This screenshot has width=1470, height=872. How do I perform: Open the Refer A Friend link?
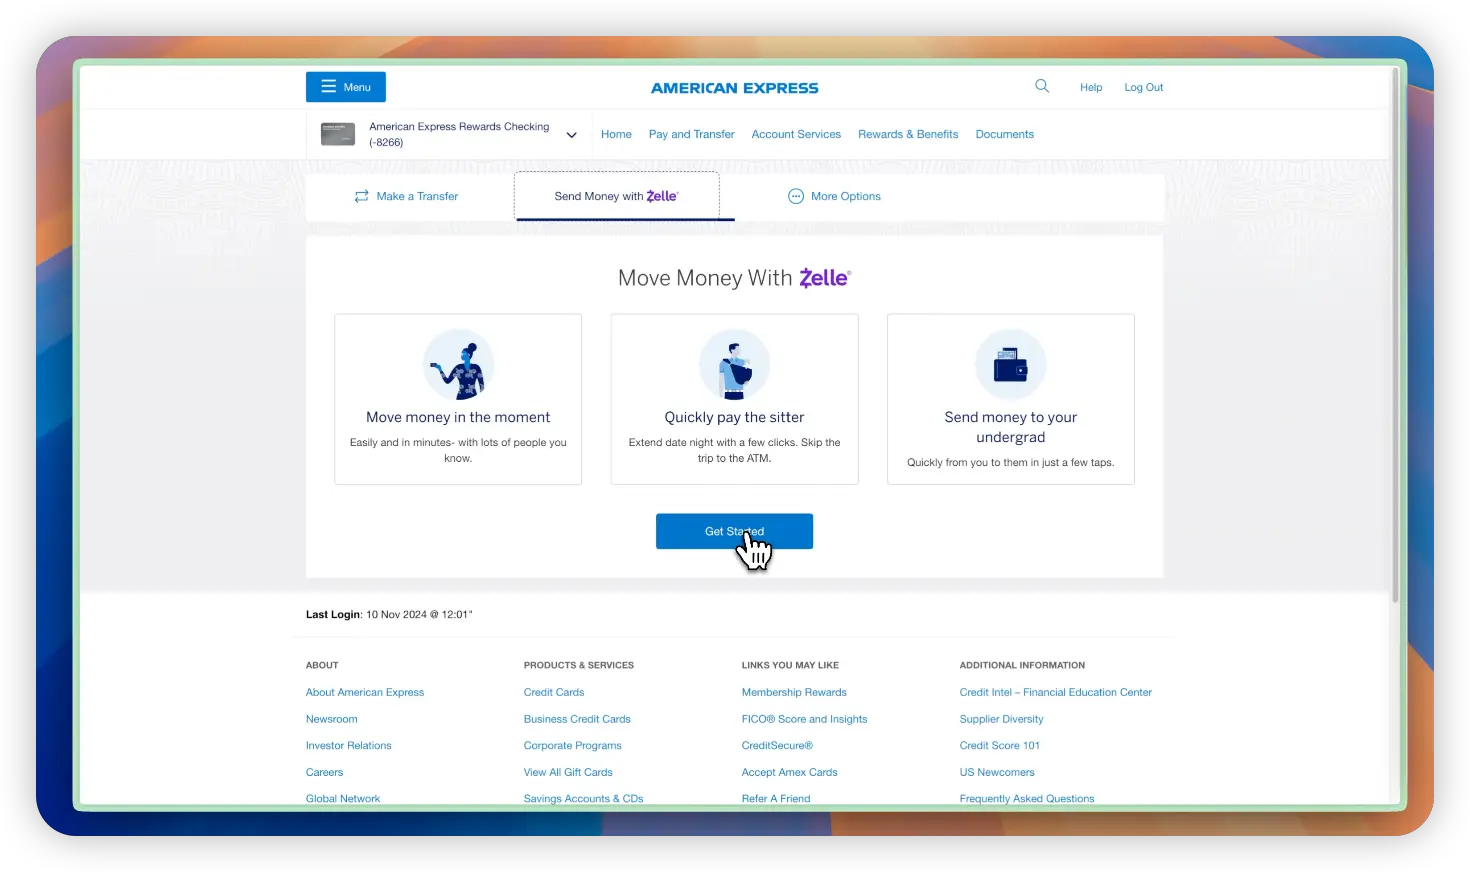(x=776, y=798)
